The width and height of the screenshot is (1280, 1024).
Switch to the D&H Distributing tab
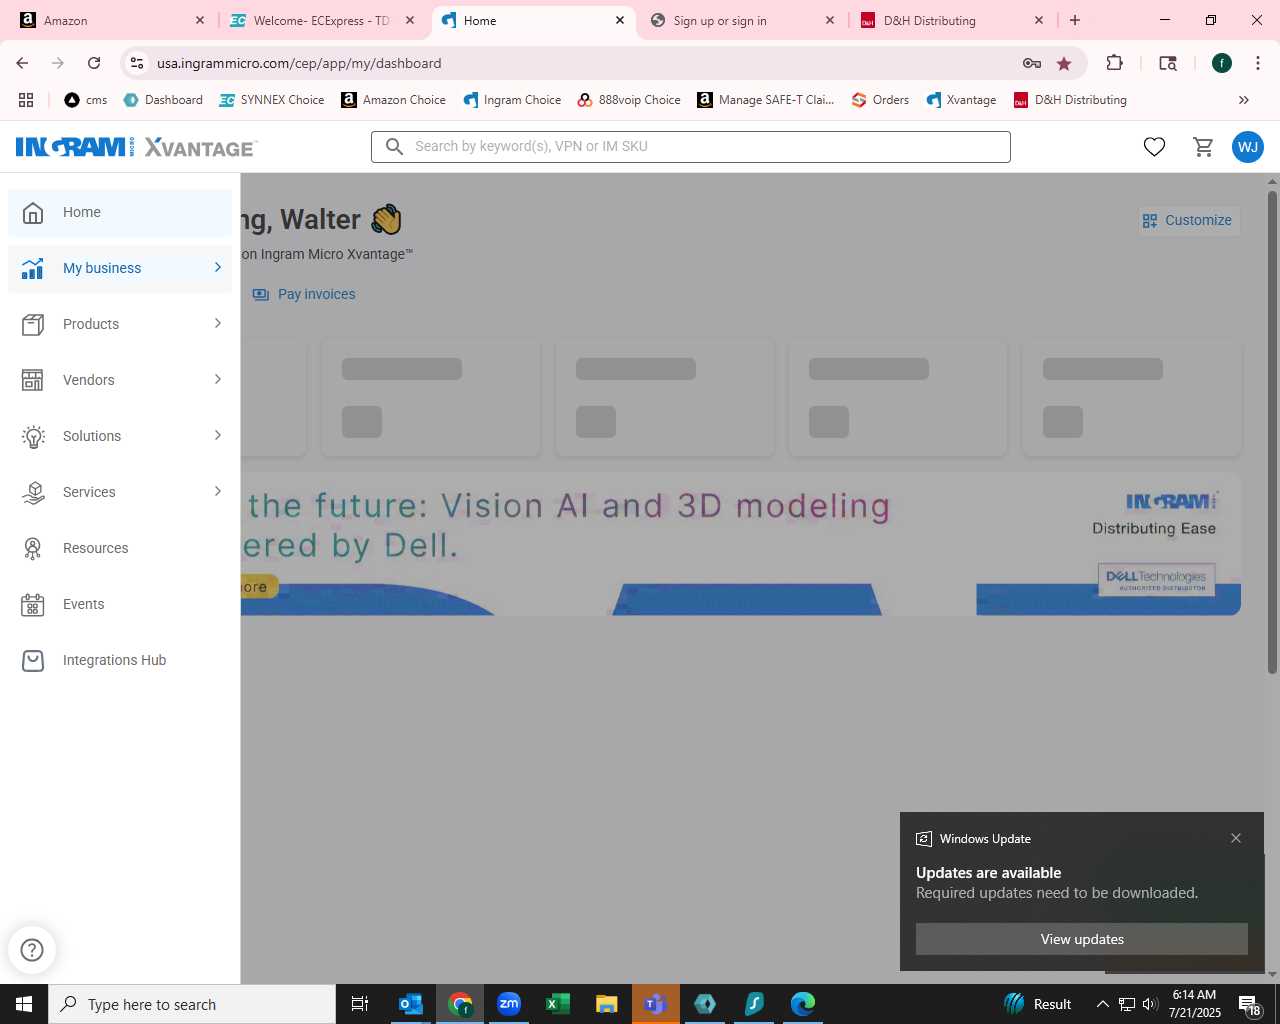[x=952, y=20]
